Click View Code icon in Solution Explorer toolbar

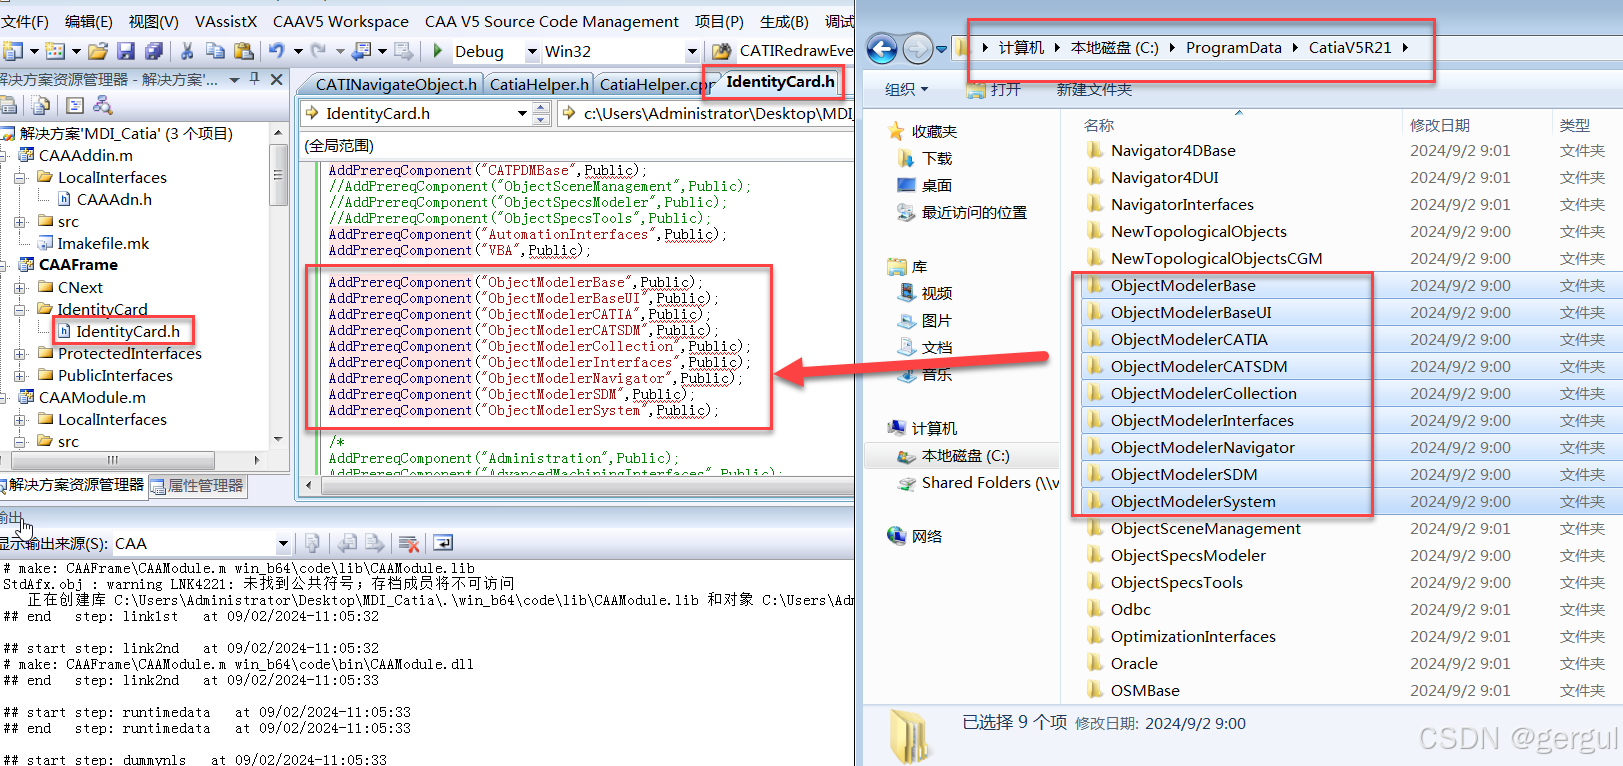75,105
